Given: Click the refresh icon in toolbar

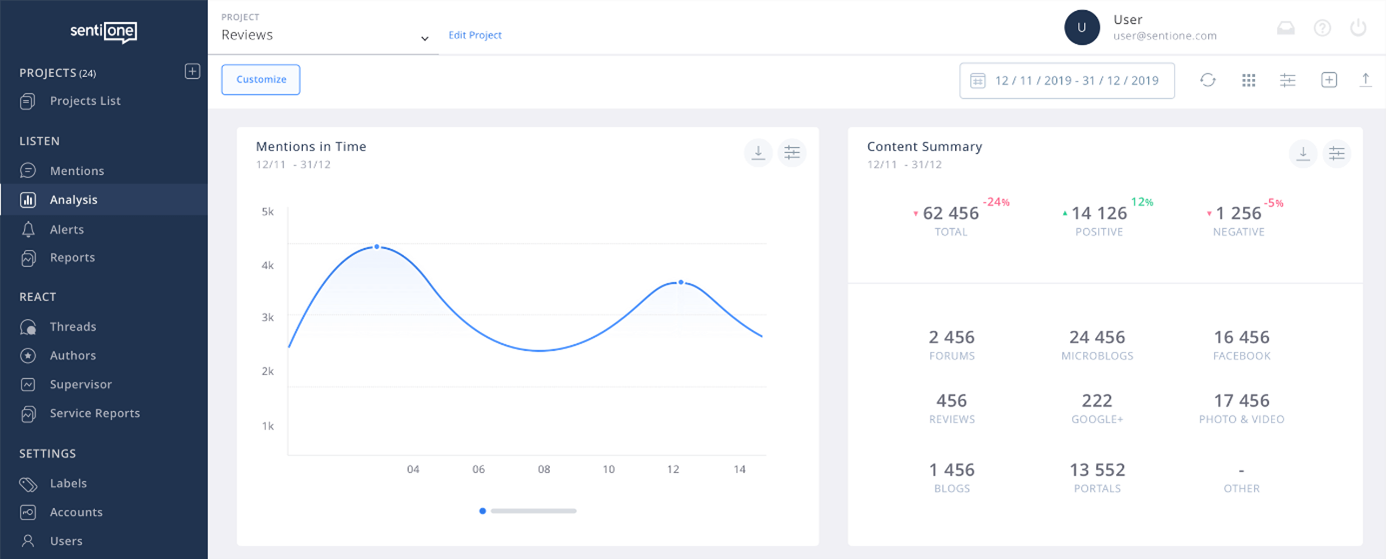Looking at the screenshot, I should (x=1208, y=80).
